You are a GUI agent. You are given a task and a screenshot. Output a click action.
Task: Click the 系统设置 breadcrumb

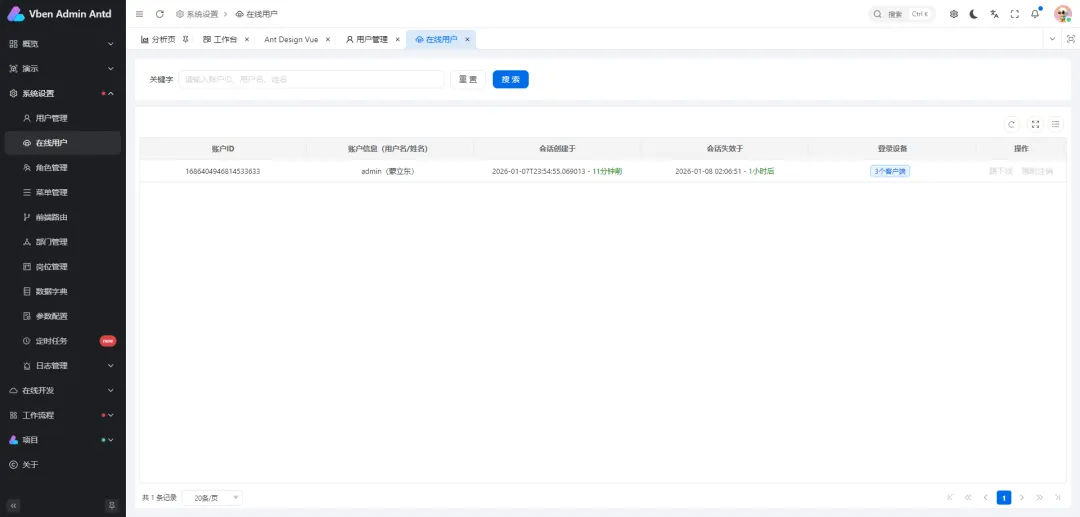[197, 14]
